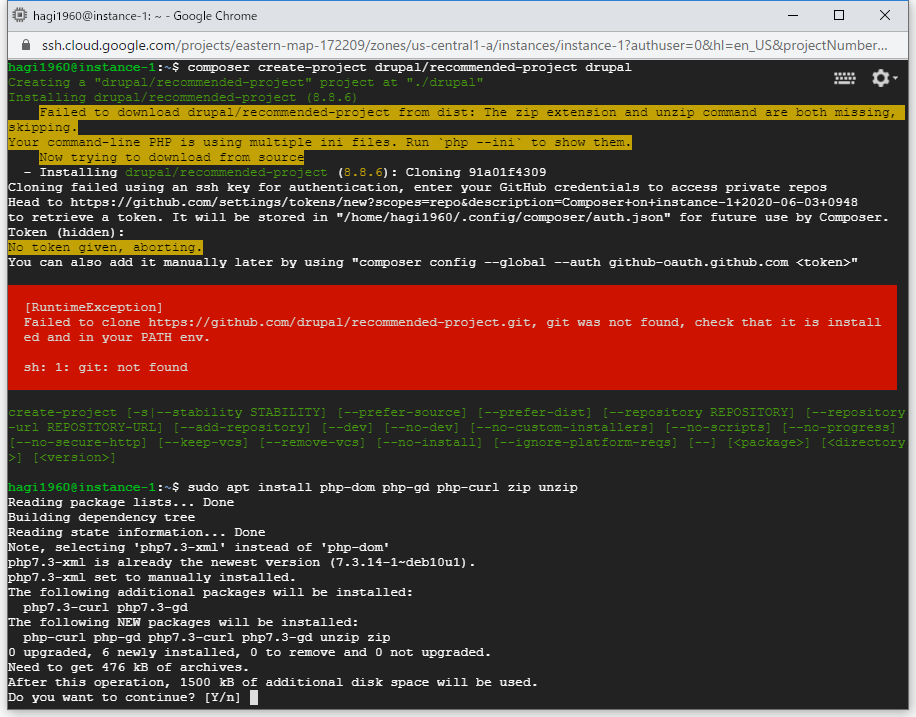The width and height of the screenshot is (916, 717).
Task: Click the 'sudo apt install' command text
Action: pos(383,487)
